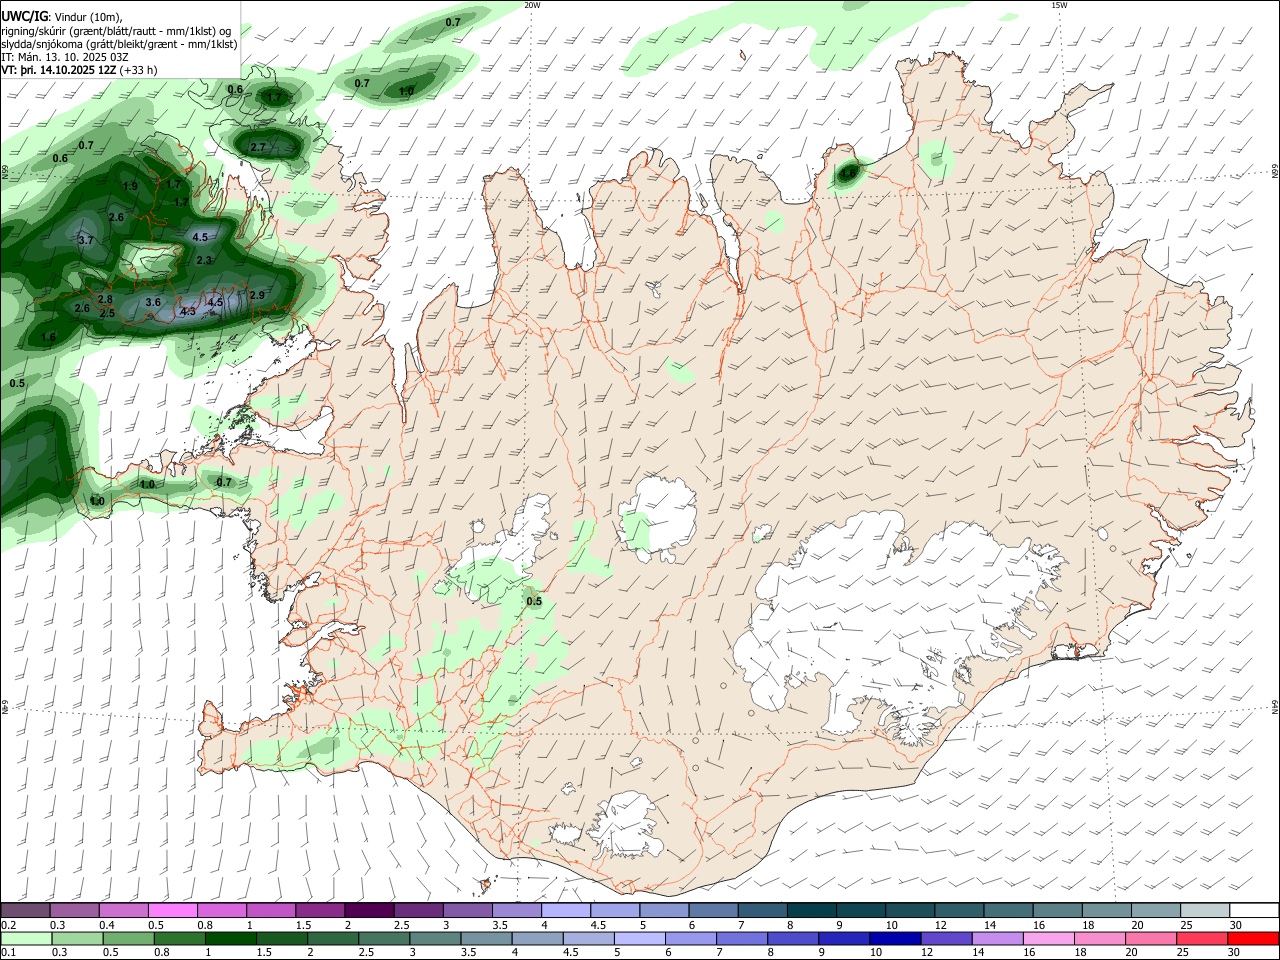Image resolution: width=1280 pixels, height=960 pixels.
Task: Select the light grey snow swatch labeled 25
Action: pos(1205,911)
